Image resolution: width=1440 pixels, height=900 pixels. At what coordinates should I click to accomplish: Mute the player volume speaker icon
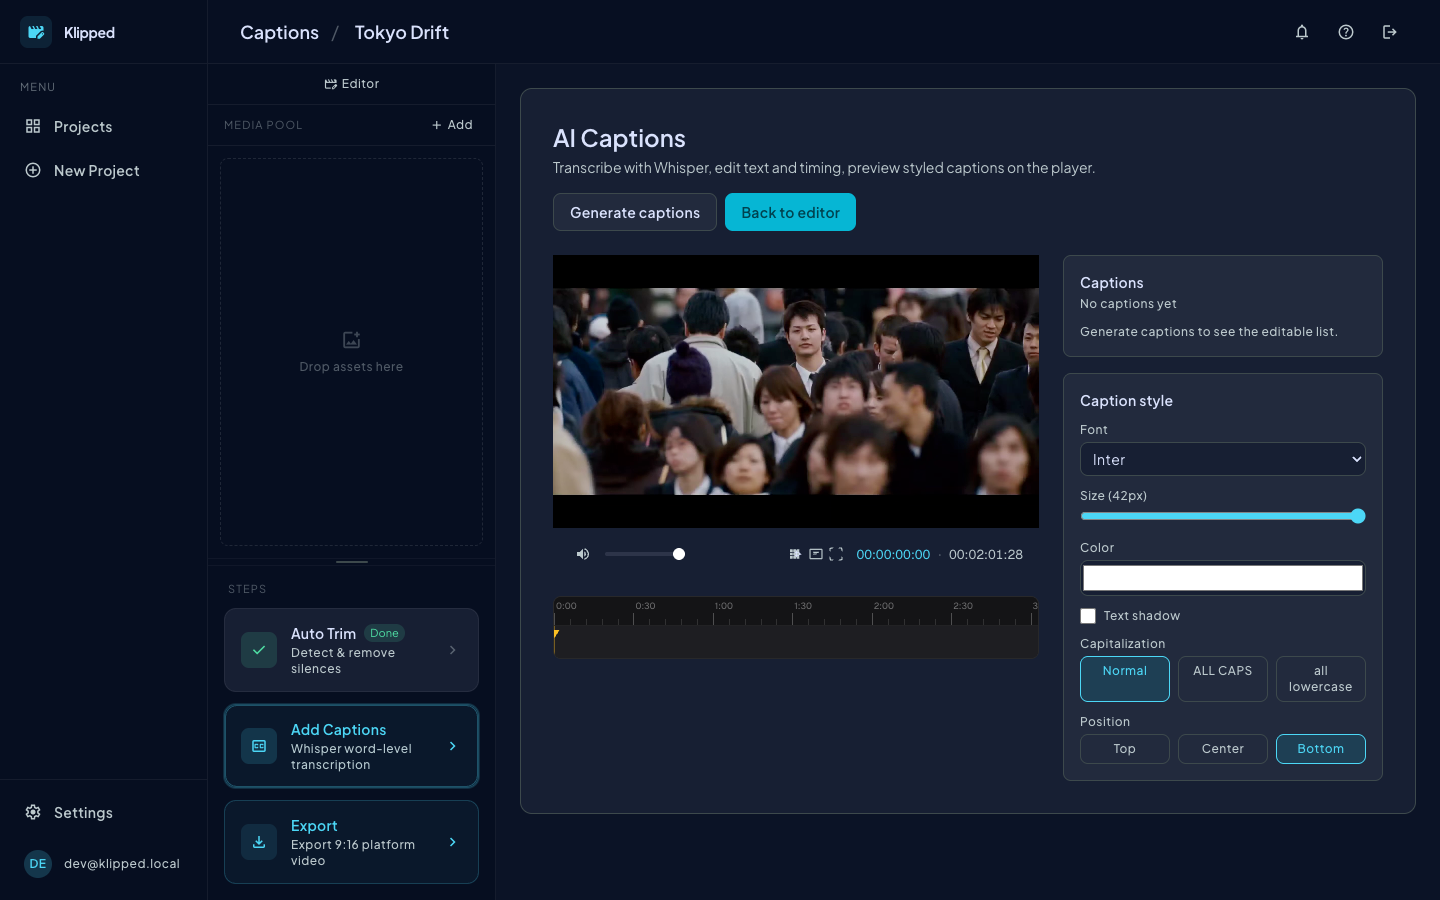583,554
